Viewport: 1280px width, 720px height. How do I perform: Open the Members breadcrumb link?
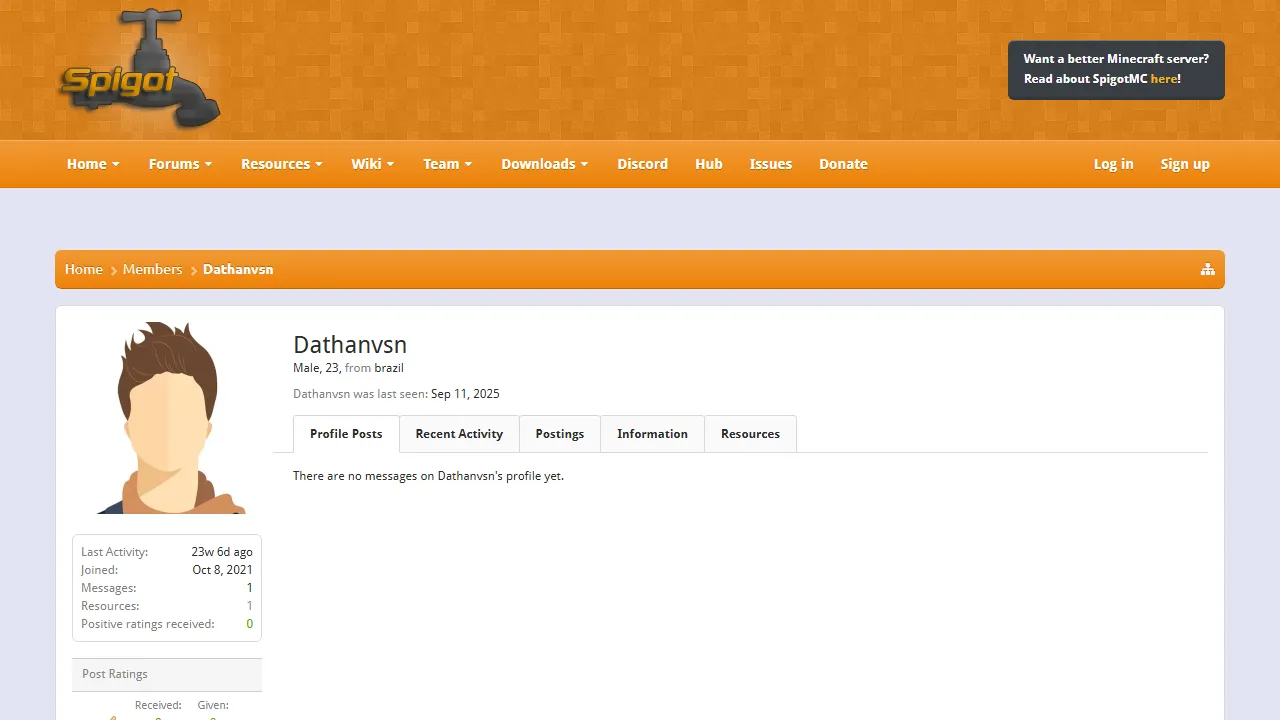(152, 269)
